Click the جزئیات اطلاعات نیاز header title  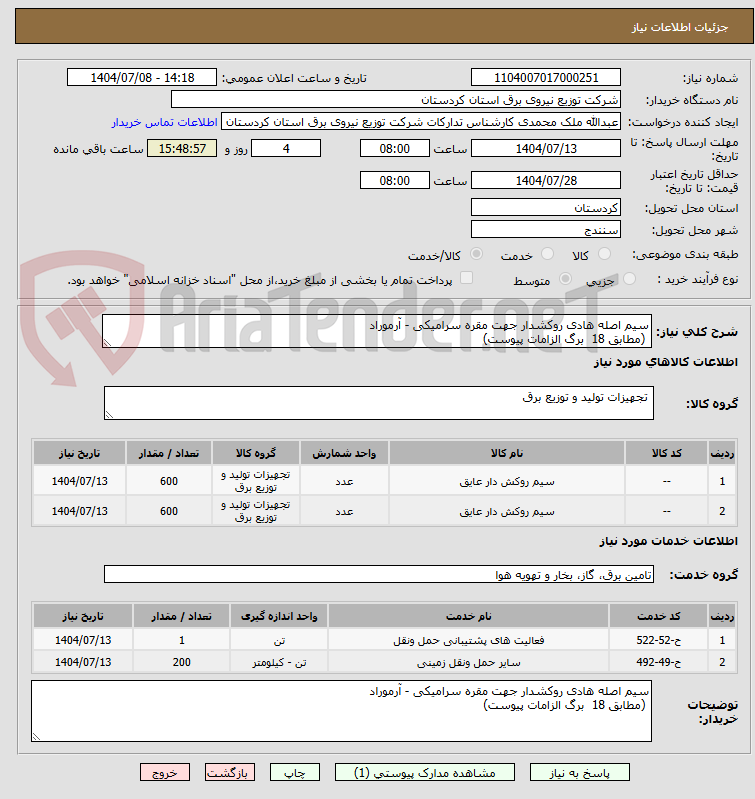tap(680, 27)
